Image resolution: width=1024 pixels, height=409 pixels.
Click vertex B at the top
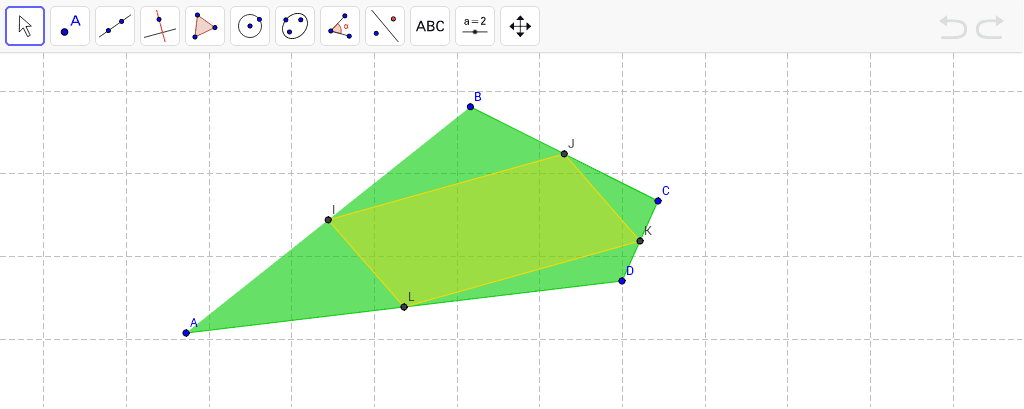(x=470, y=106)
